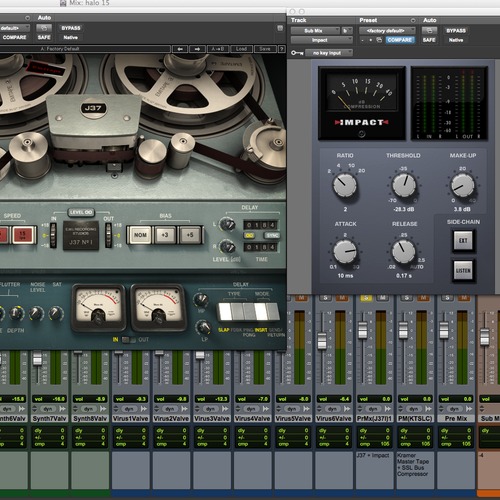Toggle the side-chain LISTEN button
This screenshot has width=500, height=500.
coord(463,270)
